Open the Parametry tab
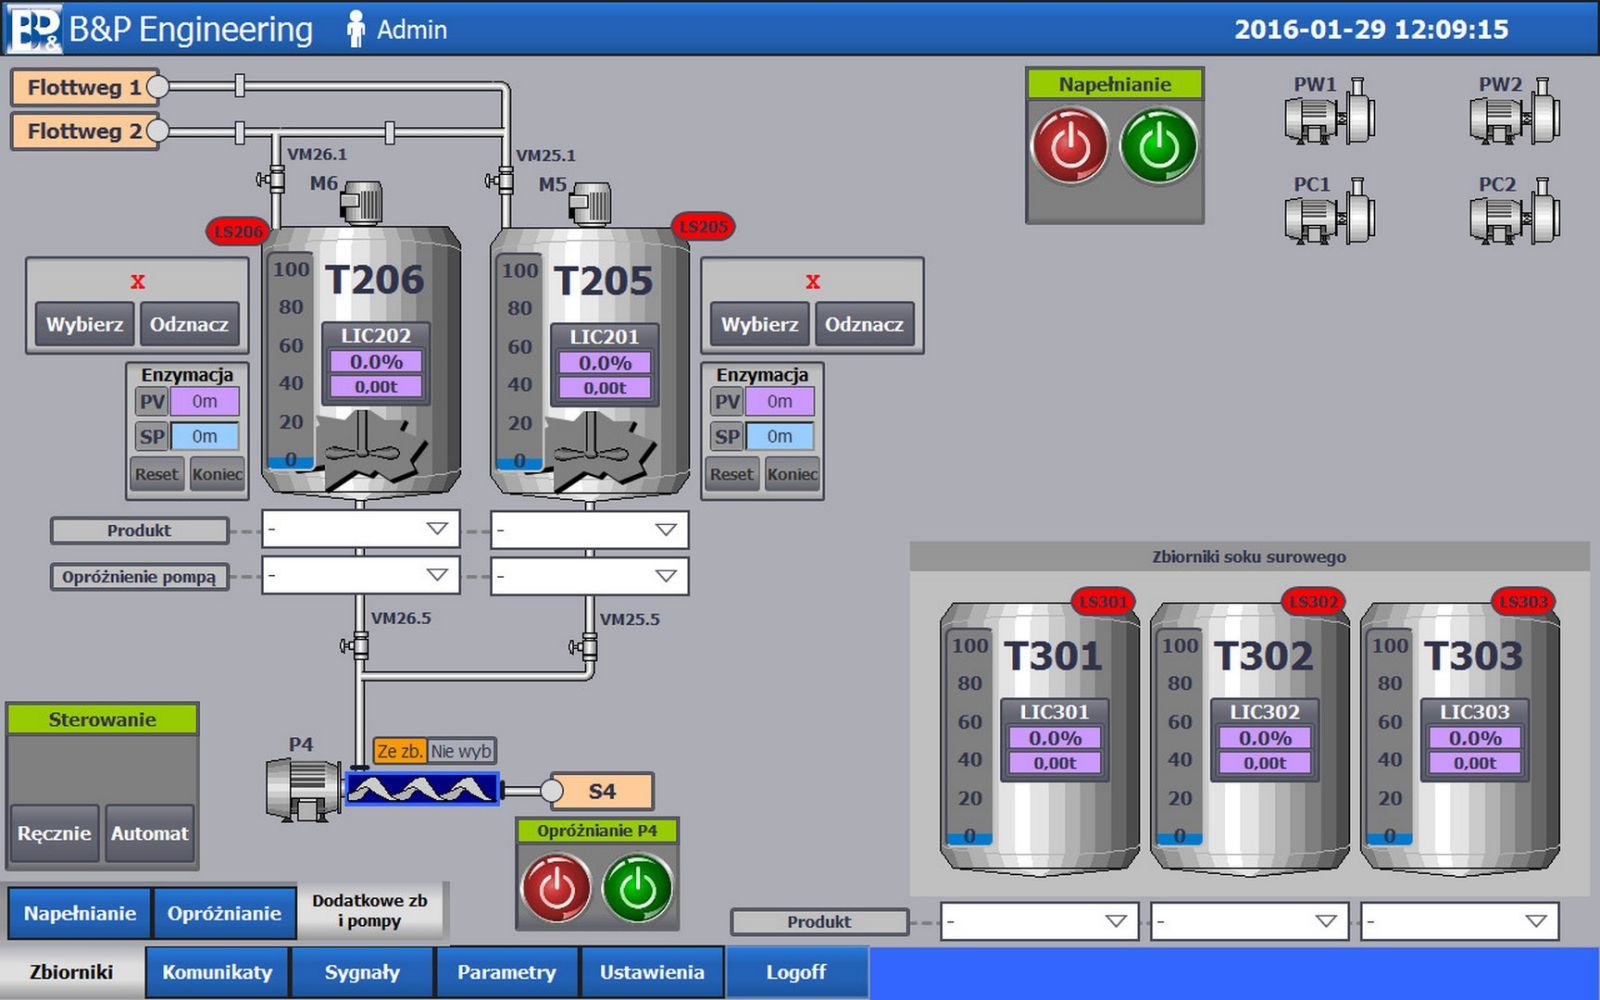The width and height of the screenshot is (1600, 1000). coord(506,972)
